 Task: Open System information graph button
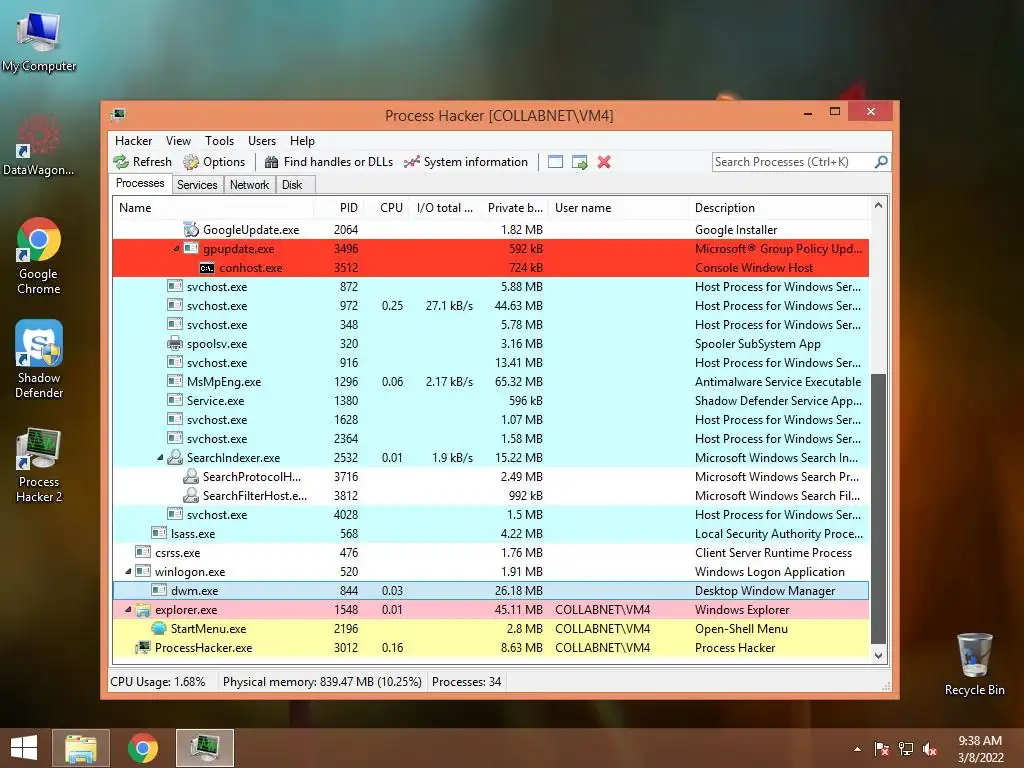[466, 162]
